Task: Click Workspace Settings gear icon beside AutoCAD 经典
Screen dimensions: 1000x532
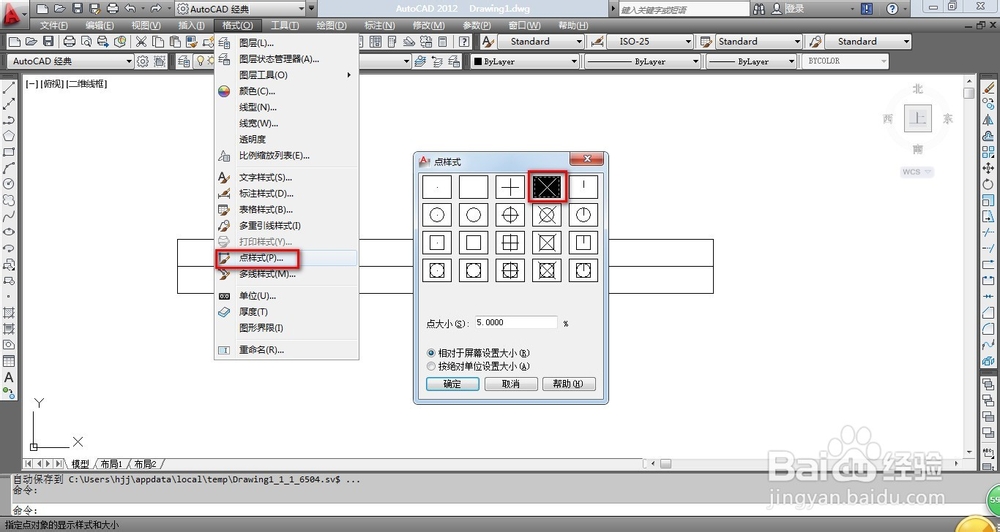Action: point(143,61)
